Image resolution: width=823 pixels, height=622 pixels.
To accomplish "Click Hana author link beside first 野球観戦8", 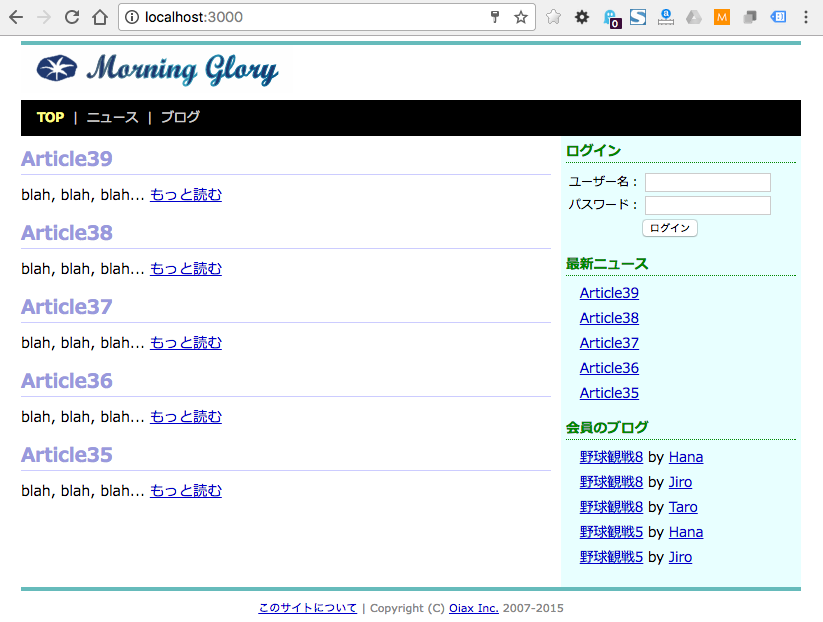I will tap(685, 457).
